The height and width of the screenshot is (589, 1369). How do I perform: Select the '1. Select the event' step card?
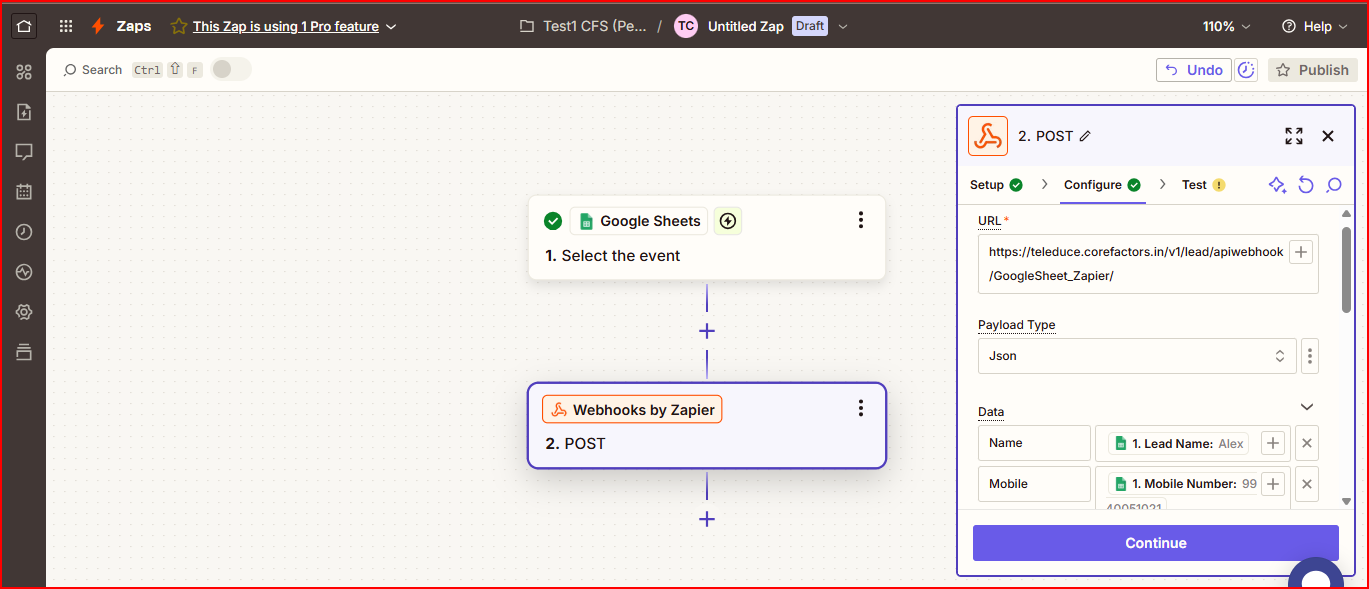click(707, 238)
